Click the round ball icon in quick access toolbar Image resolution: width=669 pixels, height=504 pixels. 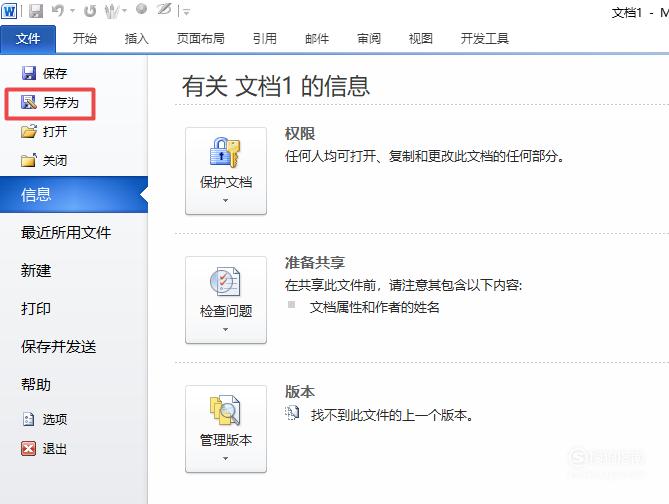point(142,9)
